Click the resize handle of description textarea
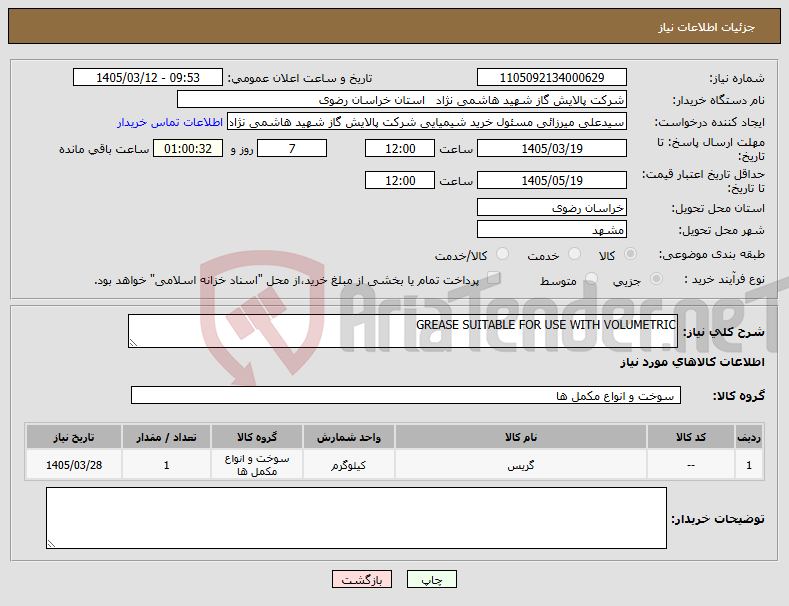 133,343
